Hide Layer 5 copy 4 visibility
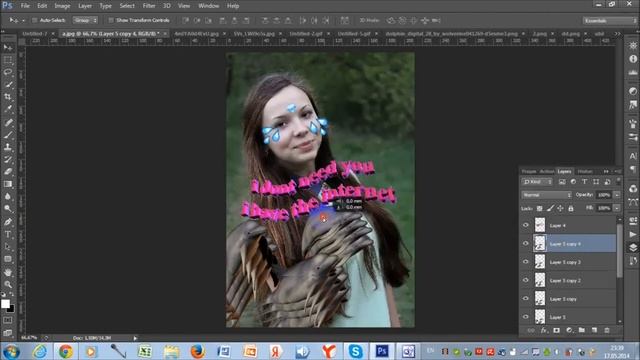 (526, 244)
